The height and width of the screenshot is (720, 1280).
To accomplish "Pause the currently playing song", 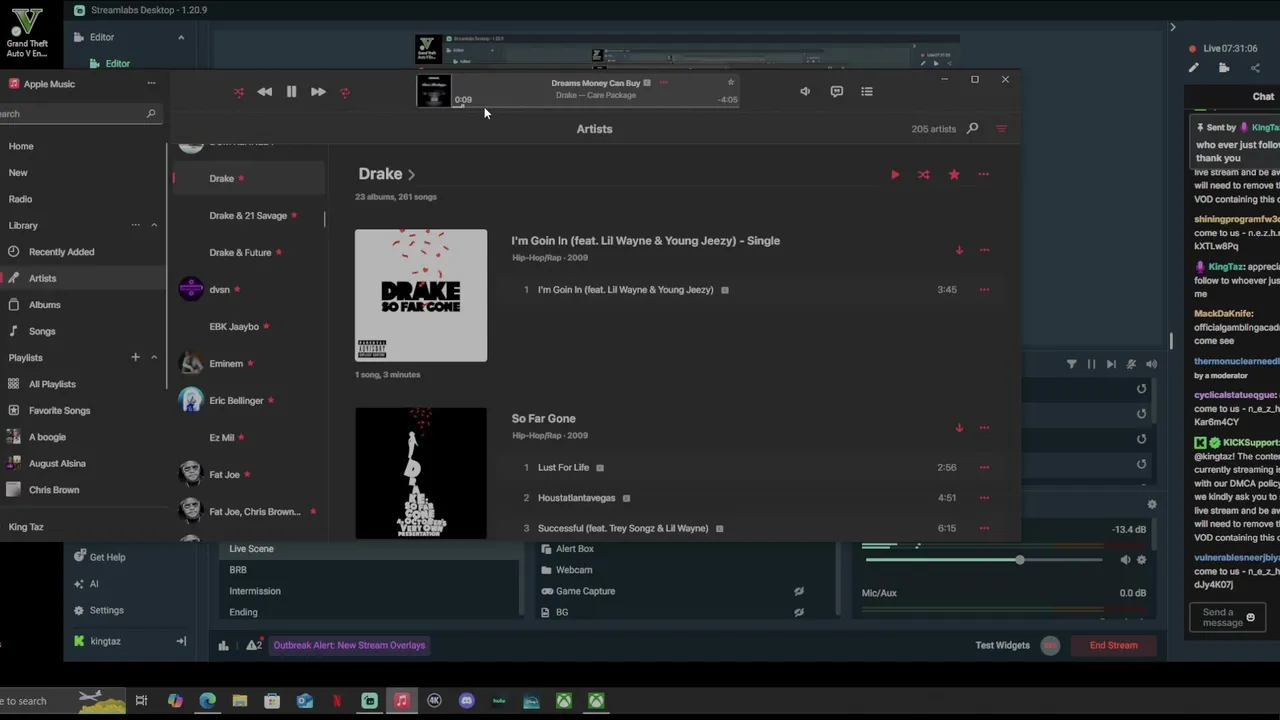I will 291,92.
